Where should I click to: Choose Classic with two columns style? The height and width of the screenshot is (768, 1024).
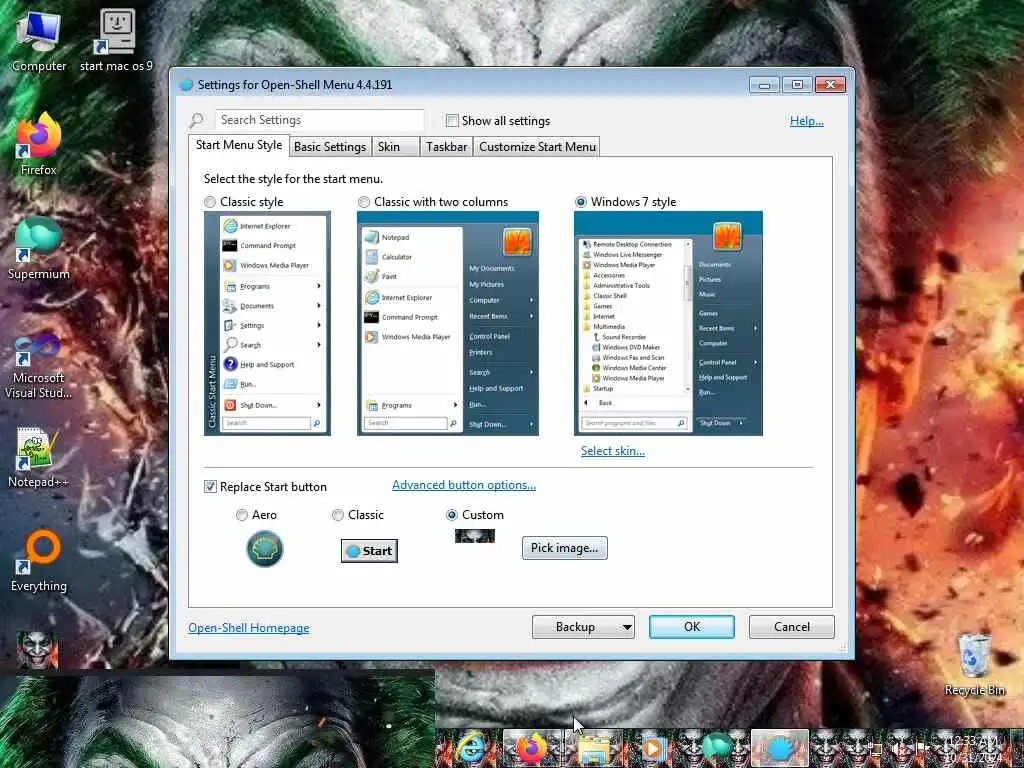[x=364, y=202]
